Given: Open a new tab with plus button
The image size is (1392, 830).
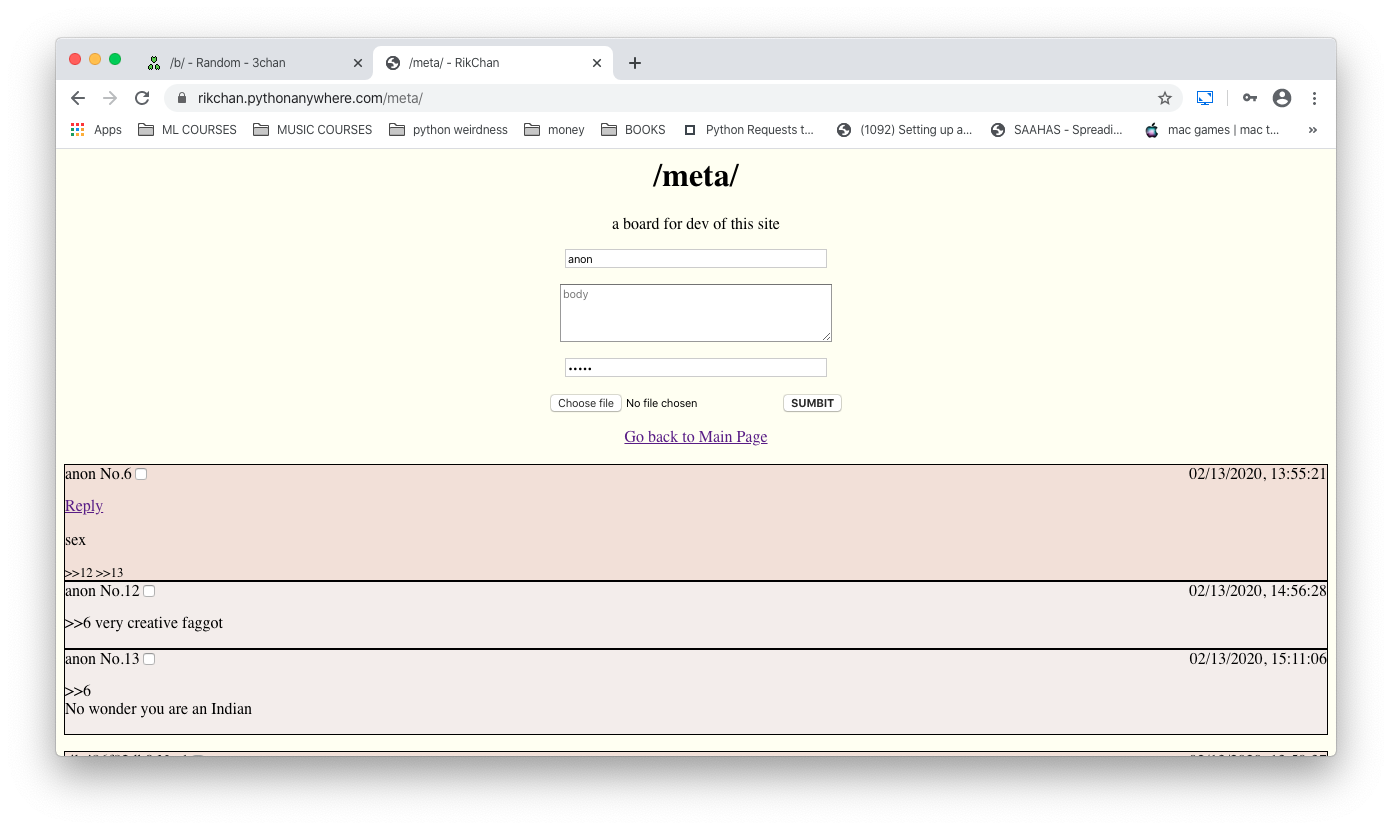Looking at the screenshot, I should coord(634,63).
